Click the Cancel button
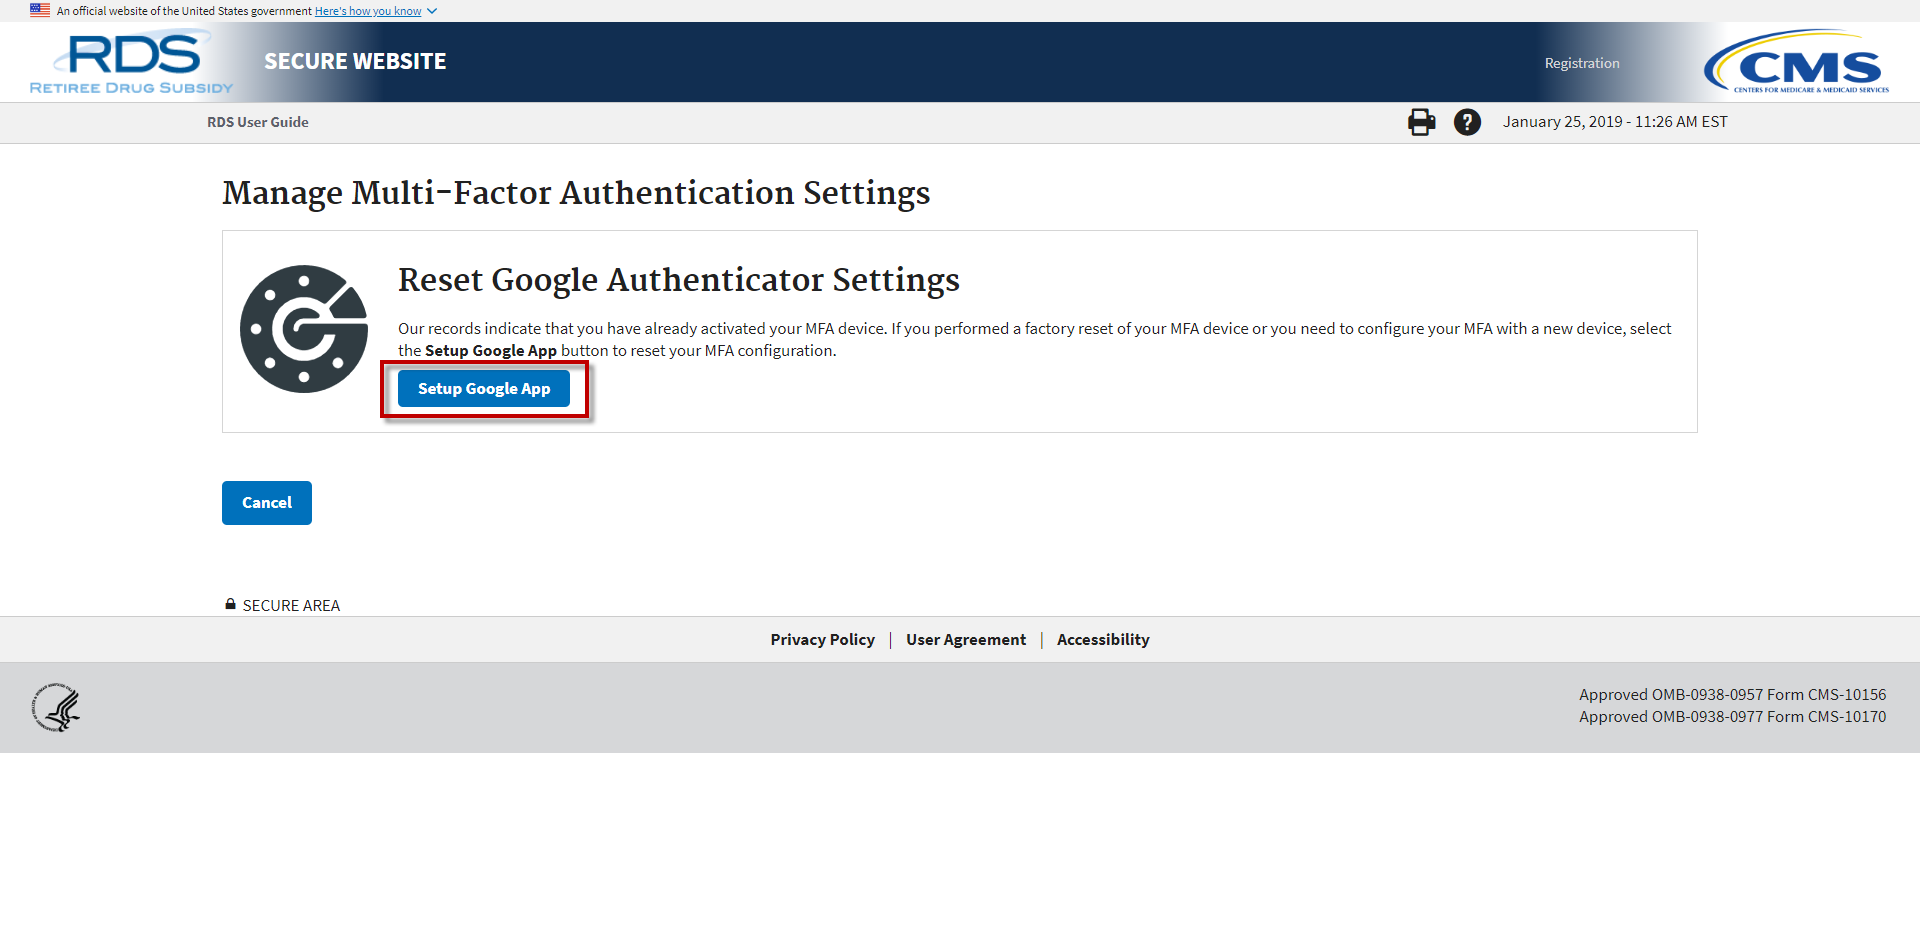Viewport: 1920px width, 938px height. (266, 503)
